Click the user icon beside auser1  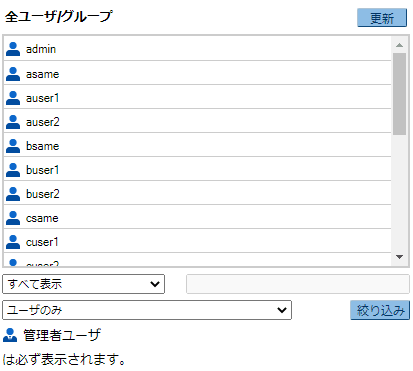click(13, 98)
